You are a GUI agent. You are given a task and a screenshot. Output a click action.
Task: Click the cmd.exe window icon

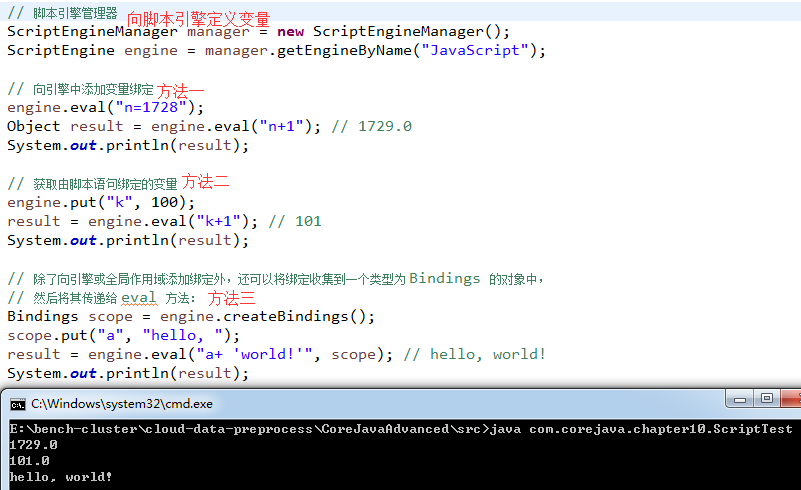tap(17, 405)
